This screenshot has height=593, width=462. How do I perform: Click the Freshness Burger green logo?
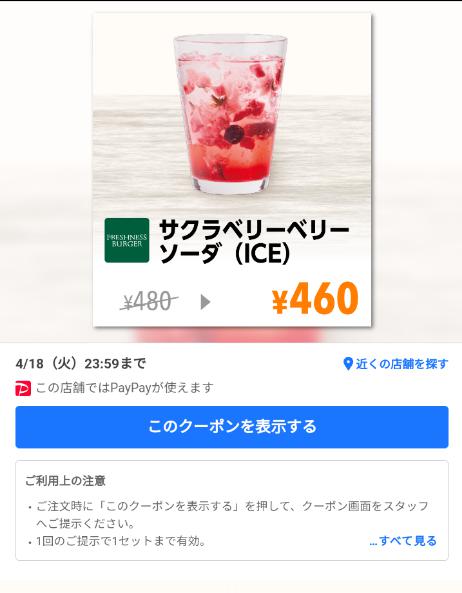click(x=127, y=240)
